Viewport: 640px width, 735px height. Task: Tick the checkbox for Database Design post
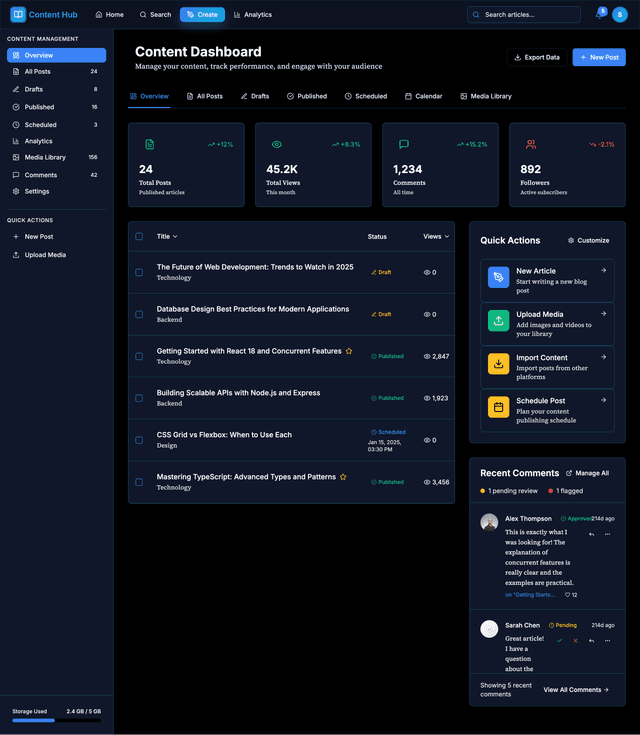pyautogui.click(x=139, y=314)
